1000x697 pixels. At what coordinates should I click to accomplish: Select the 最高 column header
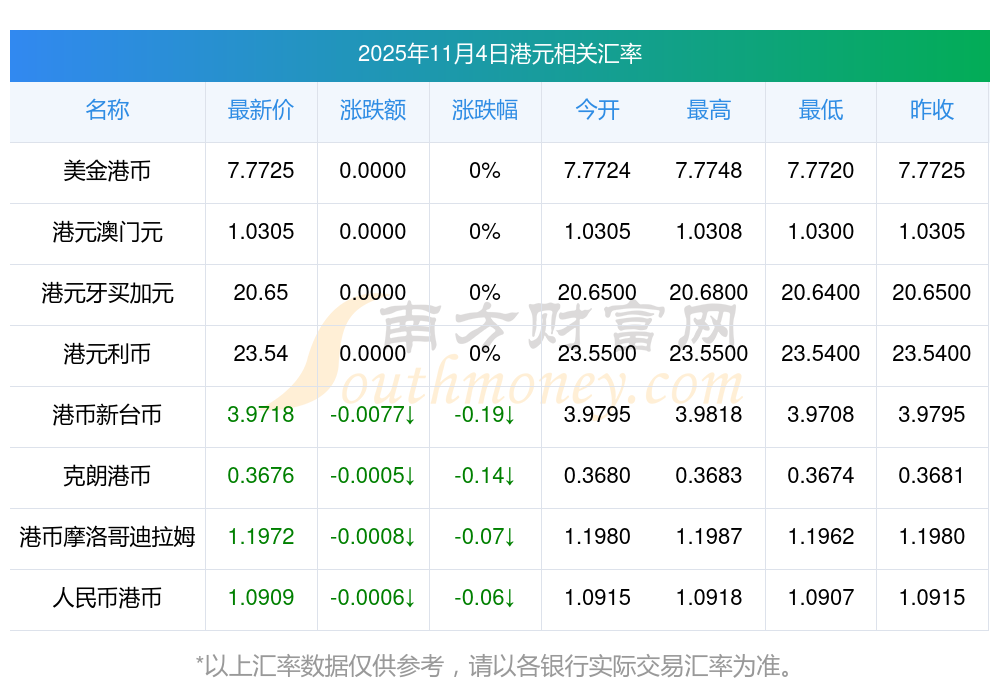point(709,110)
